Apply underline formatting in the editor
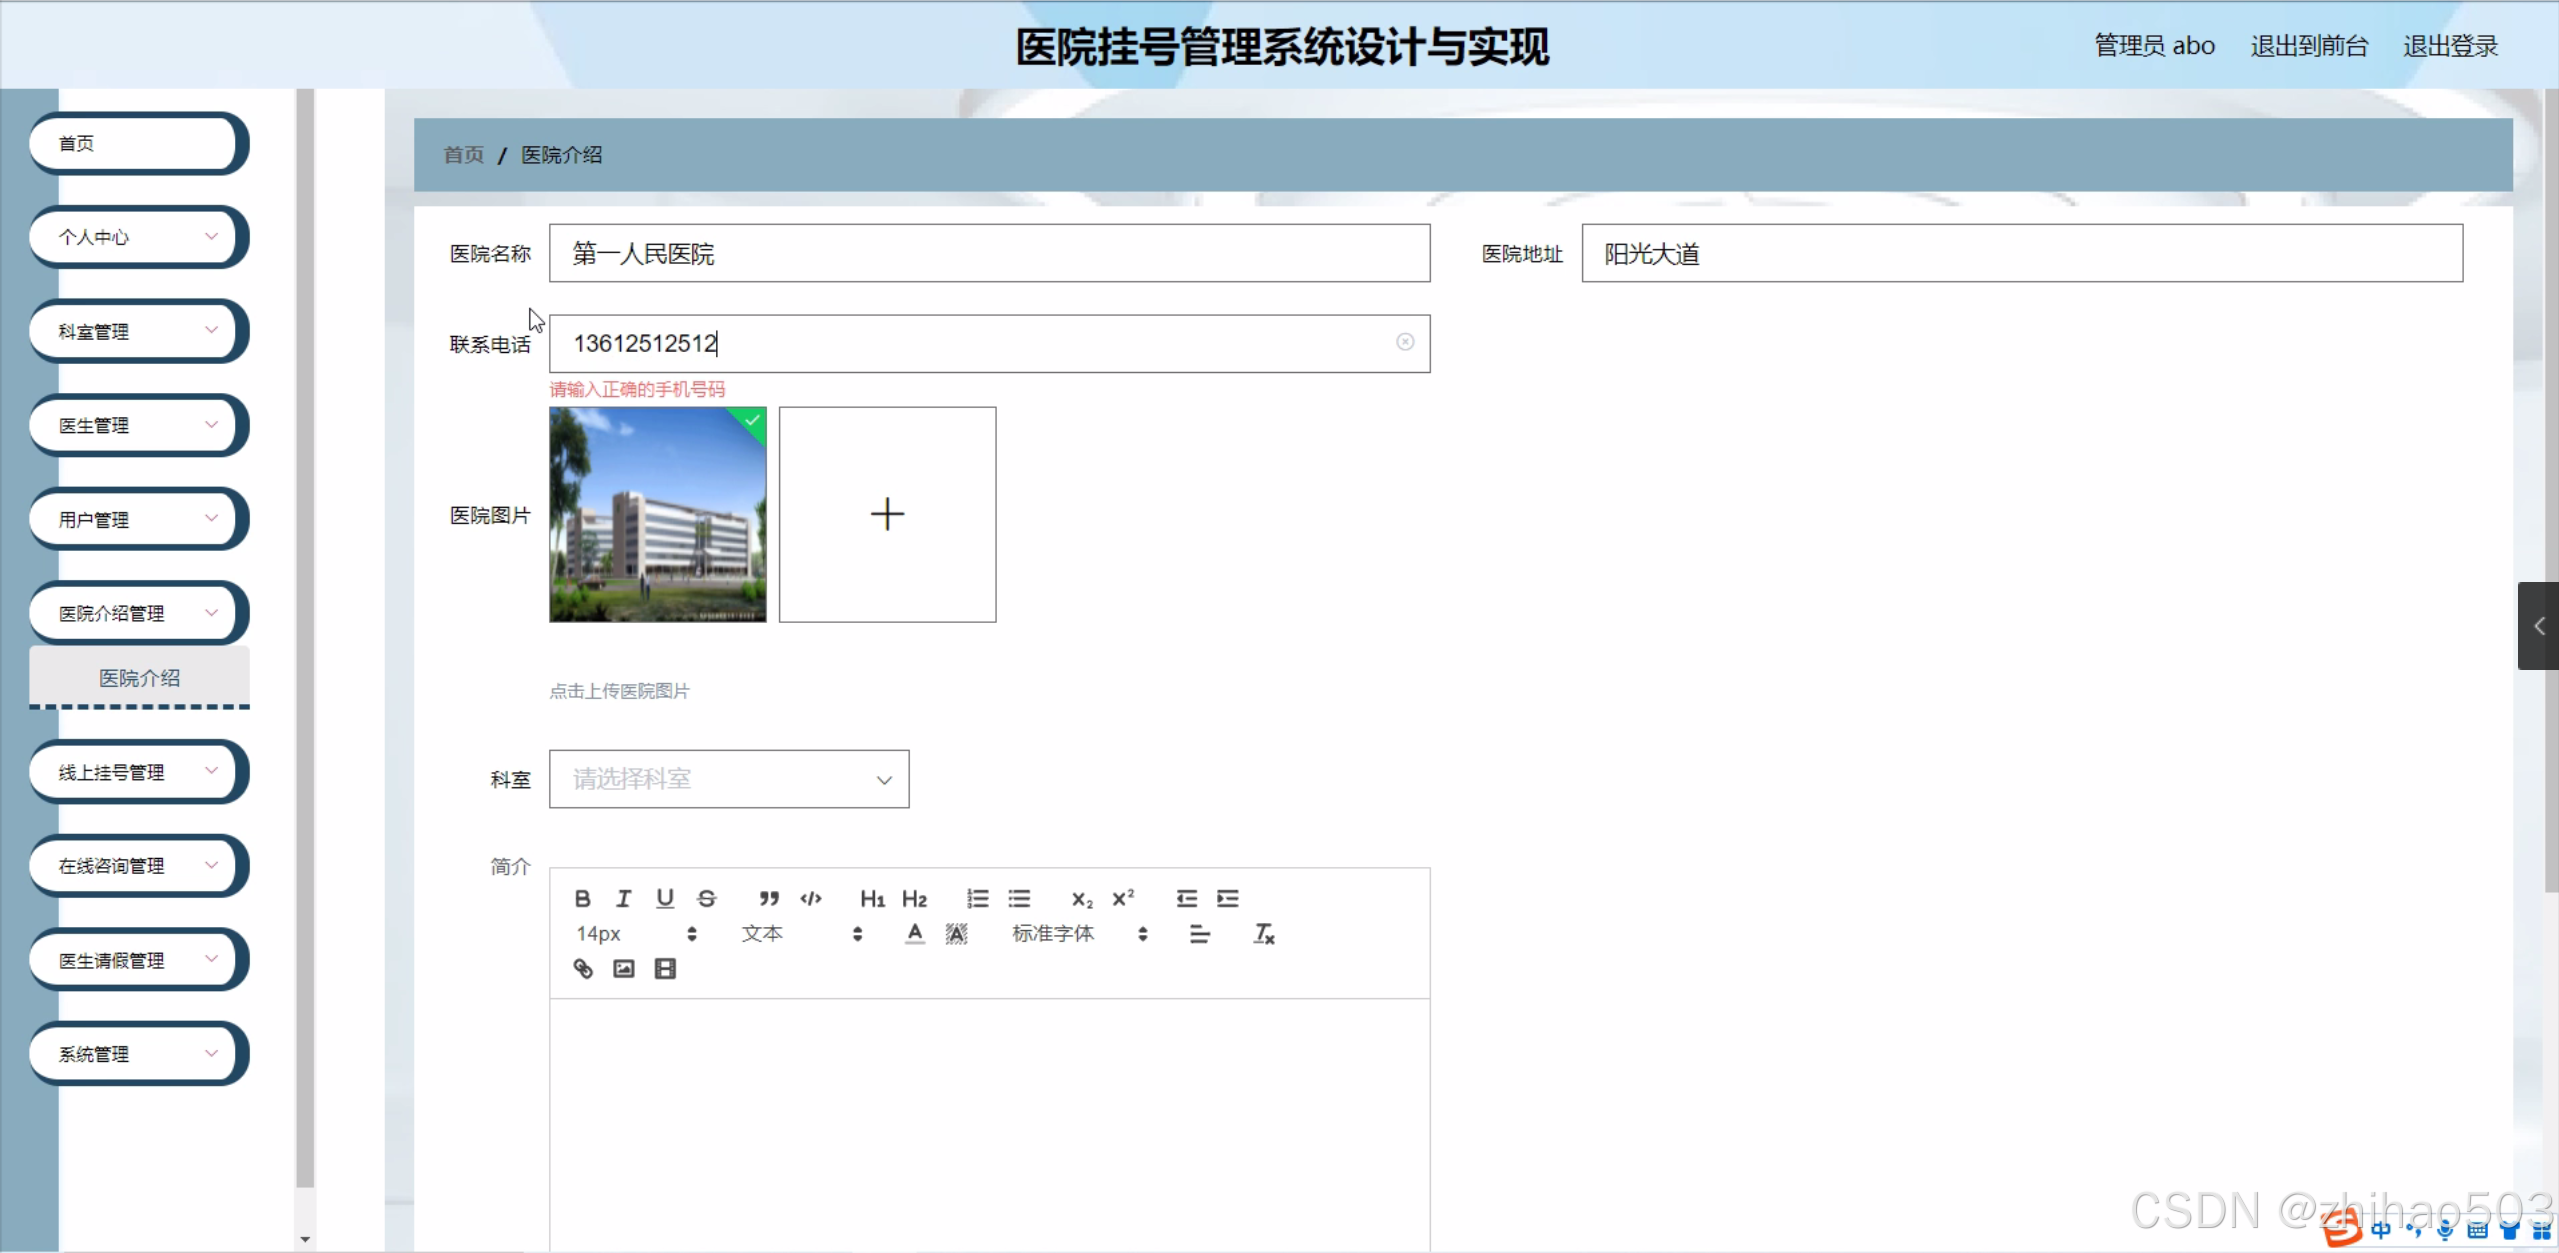Screen dimensions: 2559x1253 [x=664, y=897]
